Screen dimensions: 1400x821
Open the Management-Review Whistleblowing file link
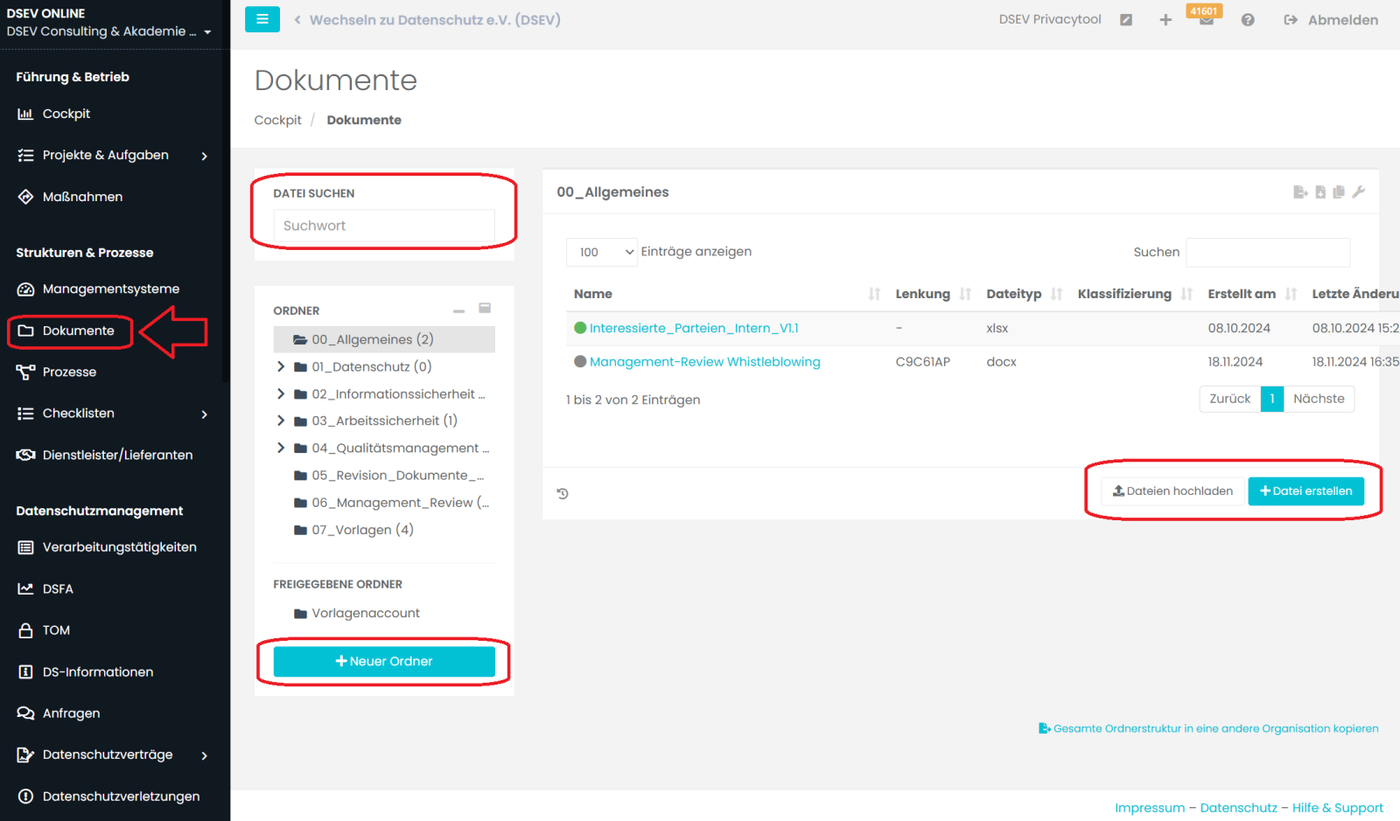pyautogui.click(x=704, y=362)
